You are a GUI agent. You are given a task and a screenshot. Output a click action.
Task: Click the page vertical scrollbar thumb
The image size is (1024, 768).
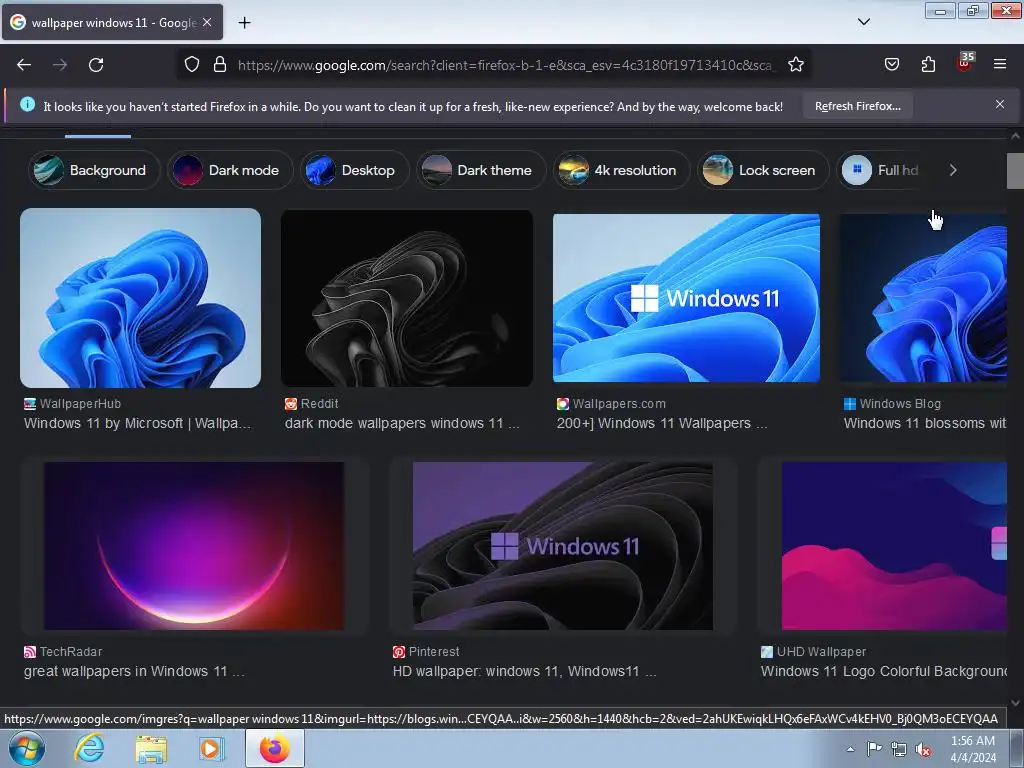point(1015,171)
